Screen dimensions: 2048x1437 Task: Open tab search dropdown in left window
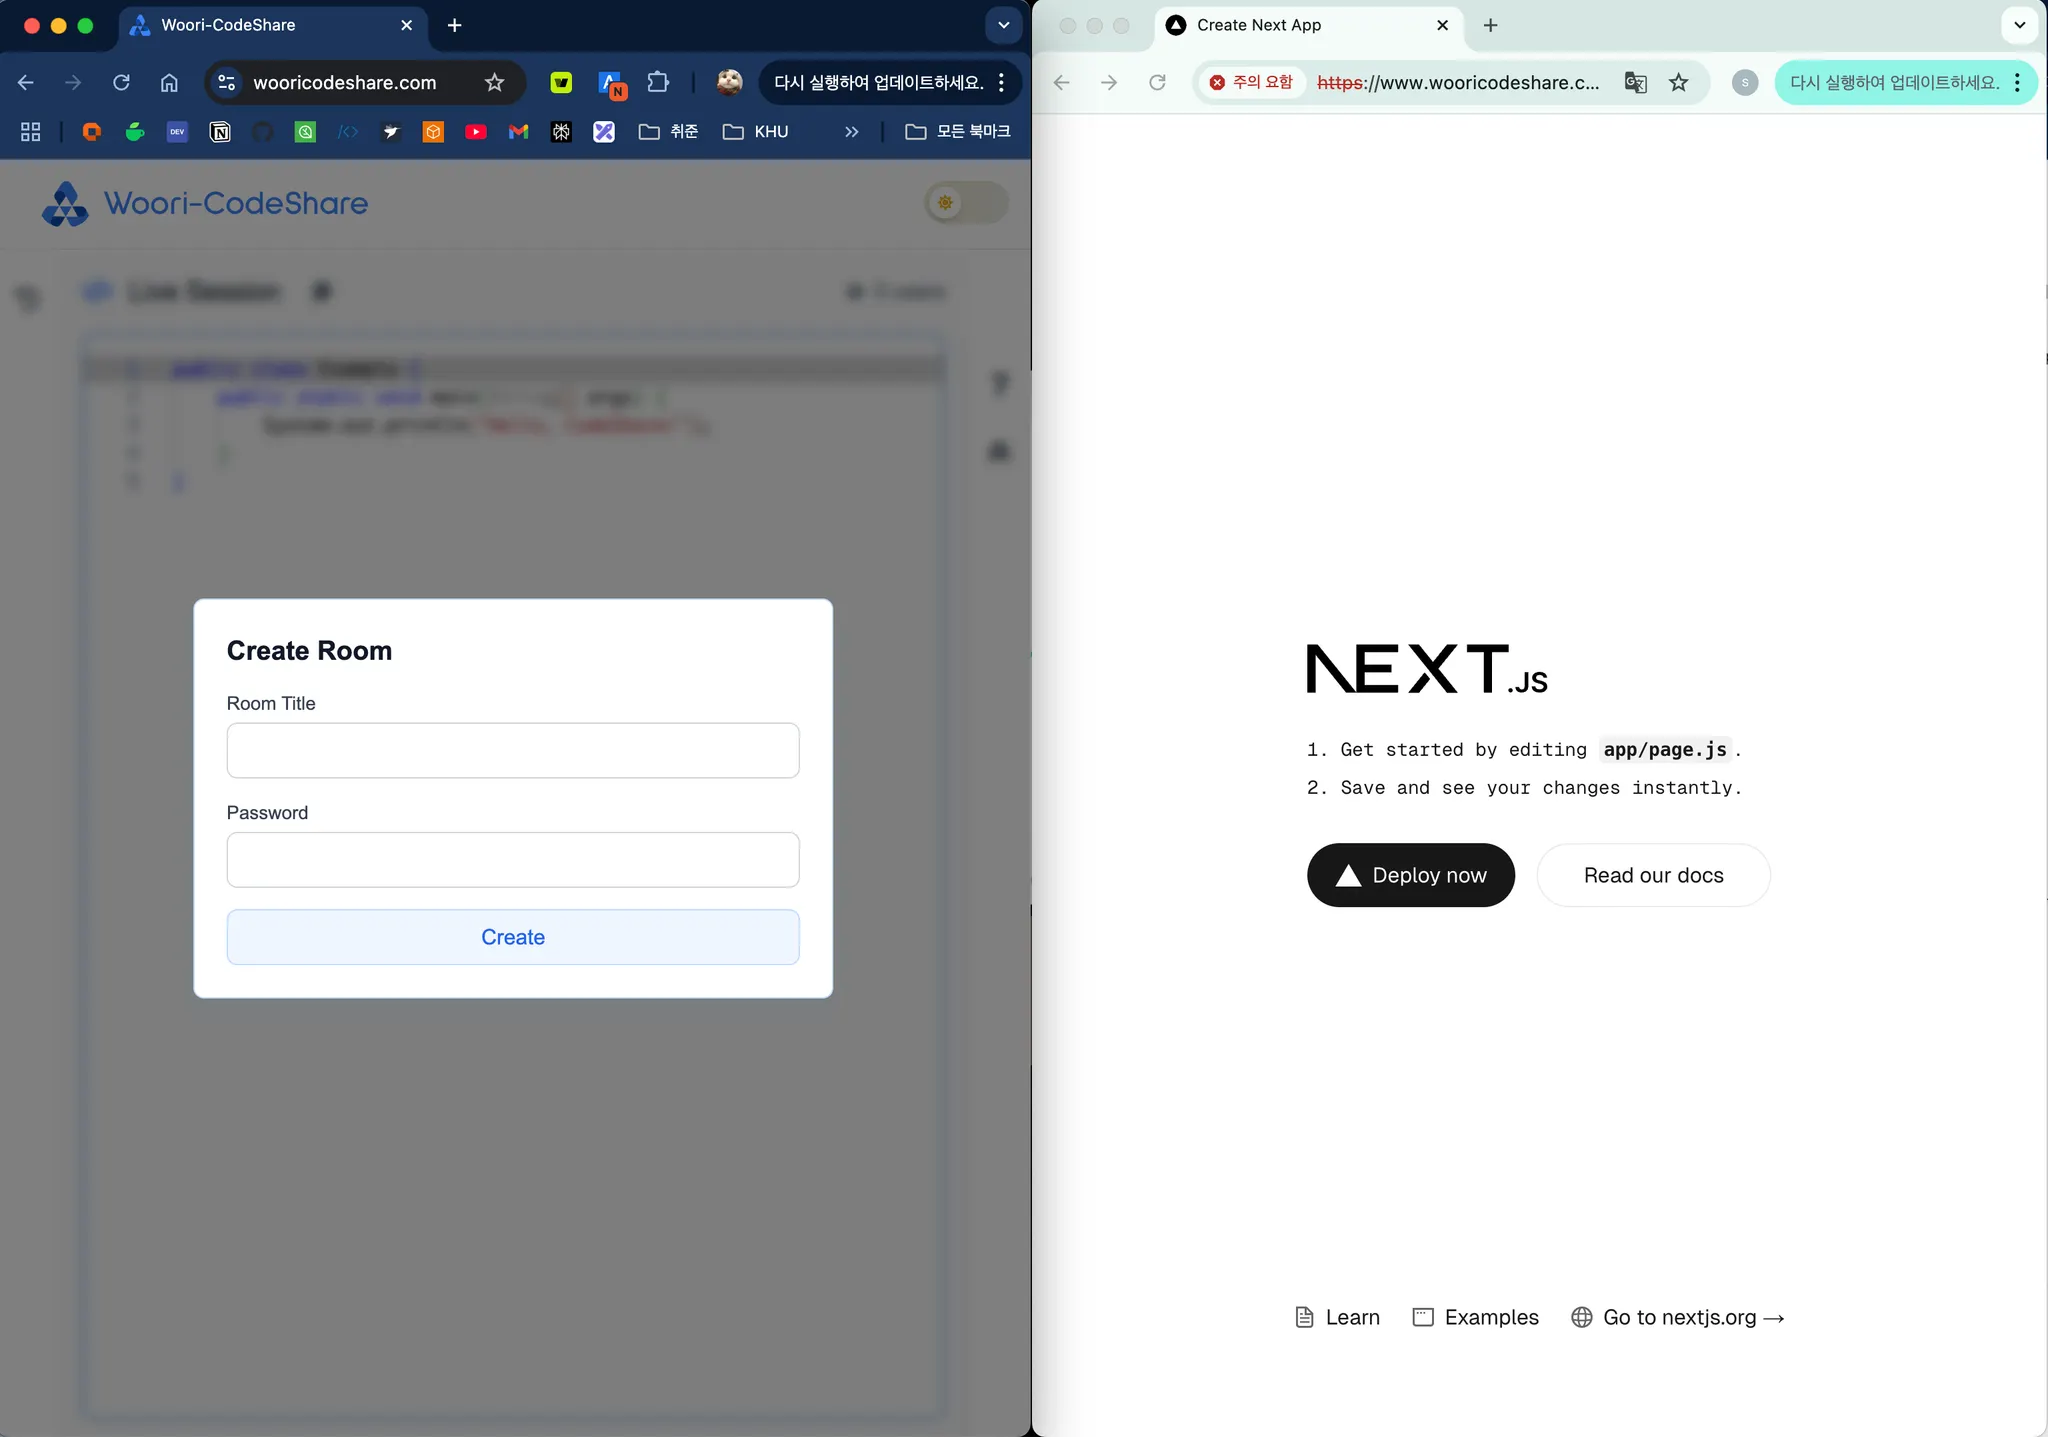[1003, 25]
